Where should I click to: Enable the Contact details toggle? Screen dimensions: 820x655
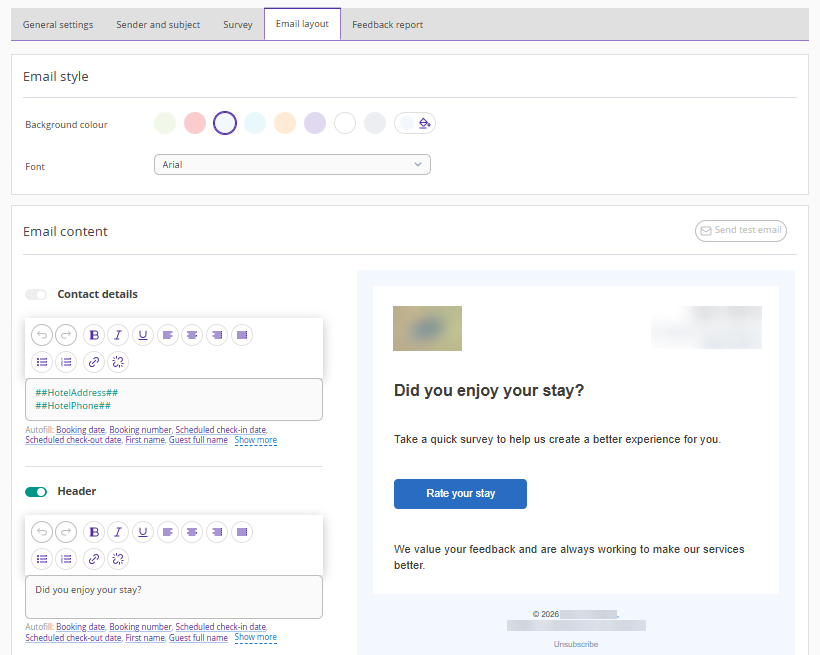(36, 295)
